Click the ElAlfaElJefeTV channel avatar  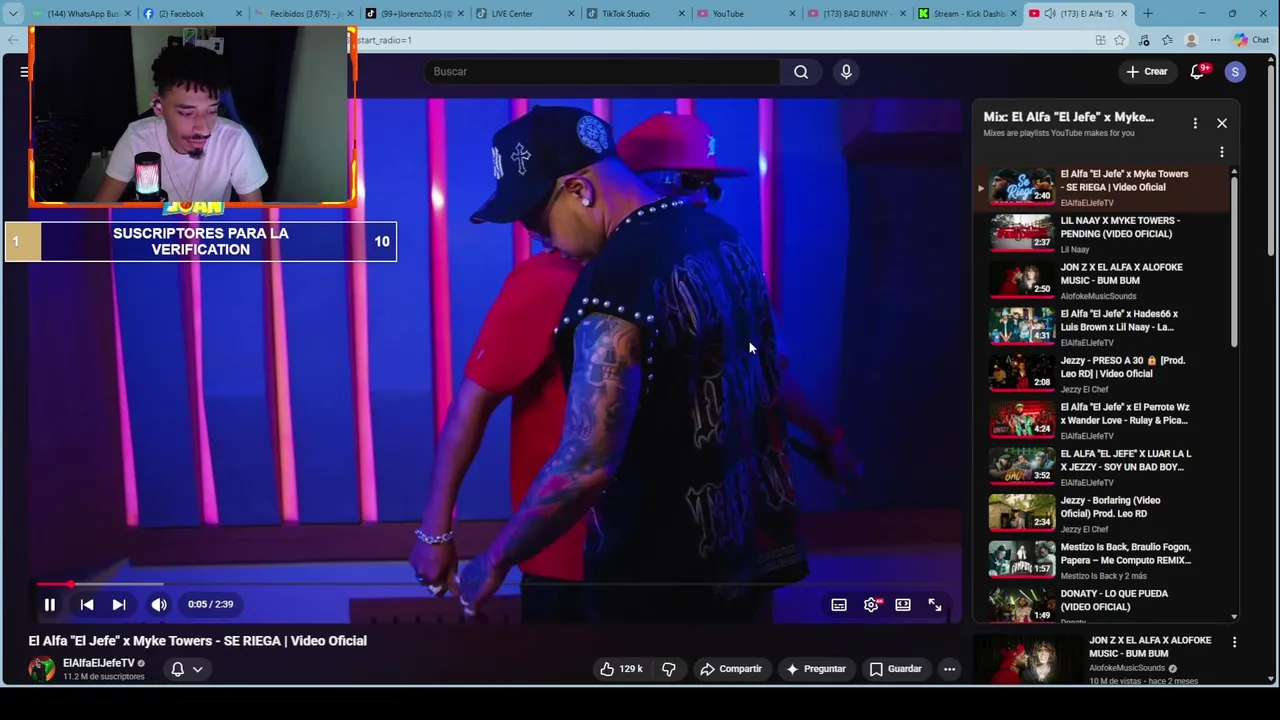[x=42, y=669]
